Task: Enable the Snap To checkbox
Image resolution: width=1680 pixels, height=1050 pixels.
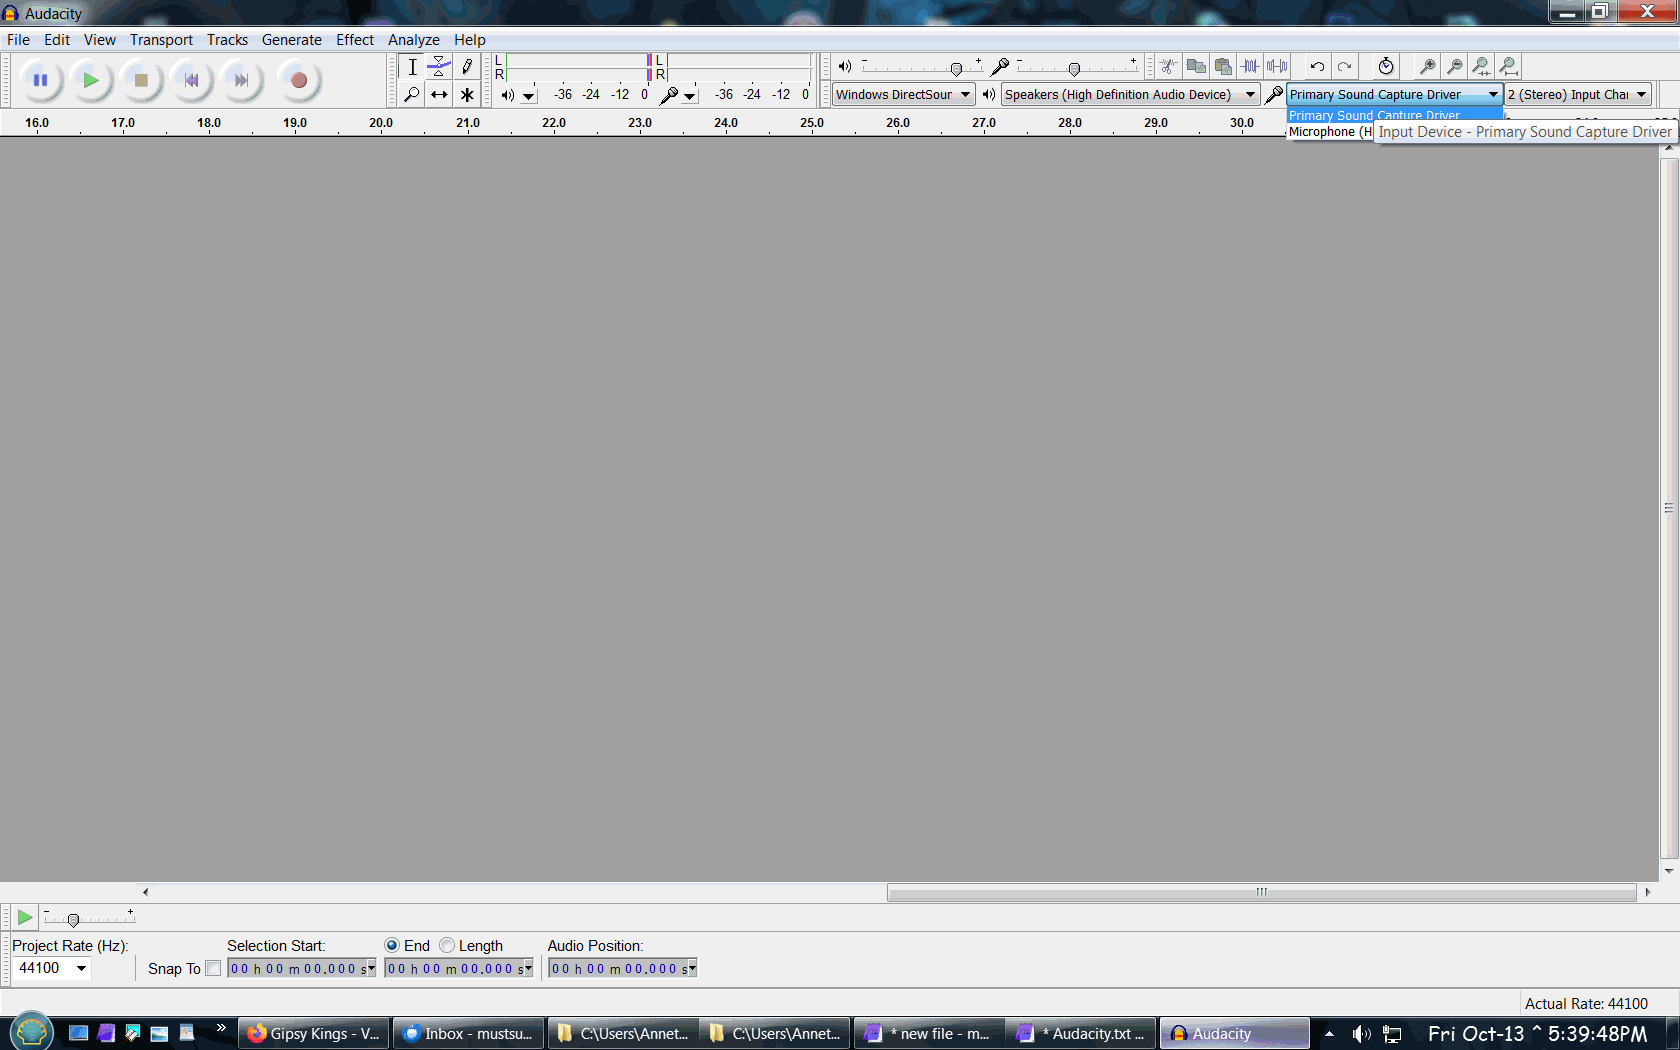Action: point(213,968)
